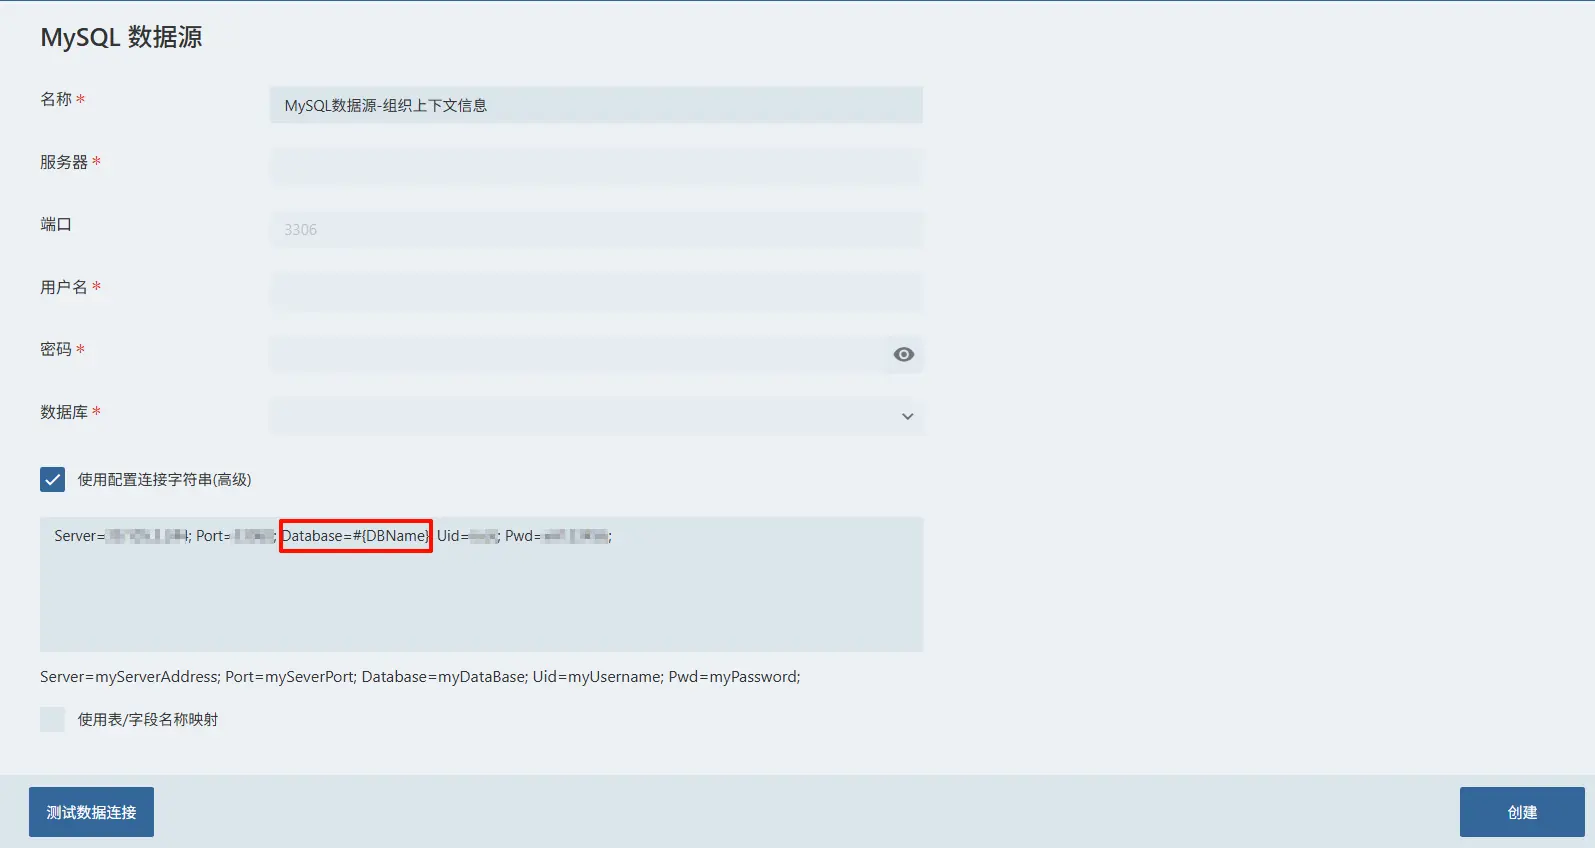
Task: Click the 名称 field label
Action: pos(56,99)
